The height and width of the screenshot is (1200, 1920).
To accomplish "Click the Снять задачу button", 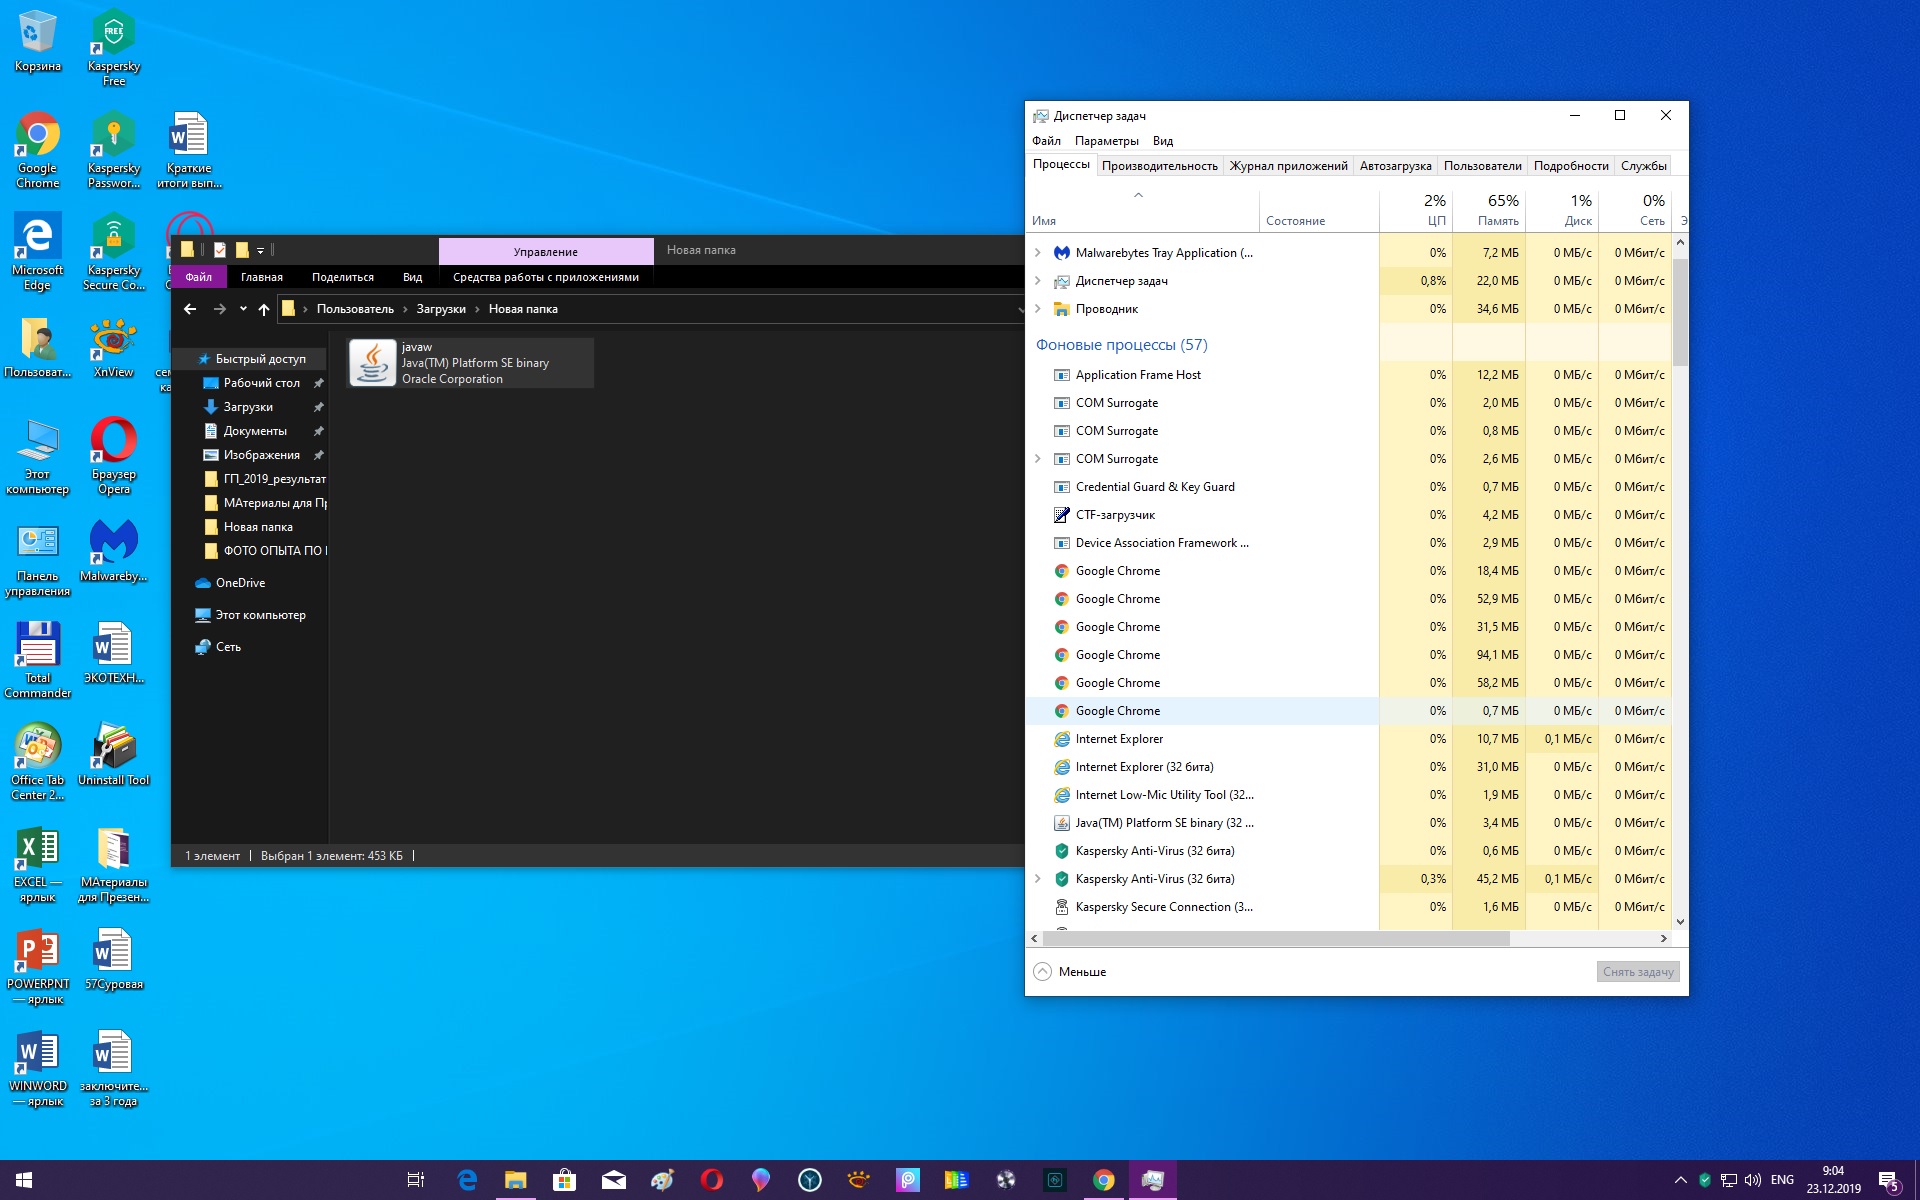I will [1637, 972].
